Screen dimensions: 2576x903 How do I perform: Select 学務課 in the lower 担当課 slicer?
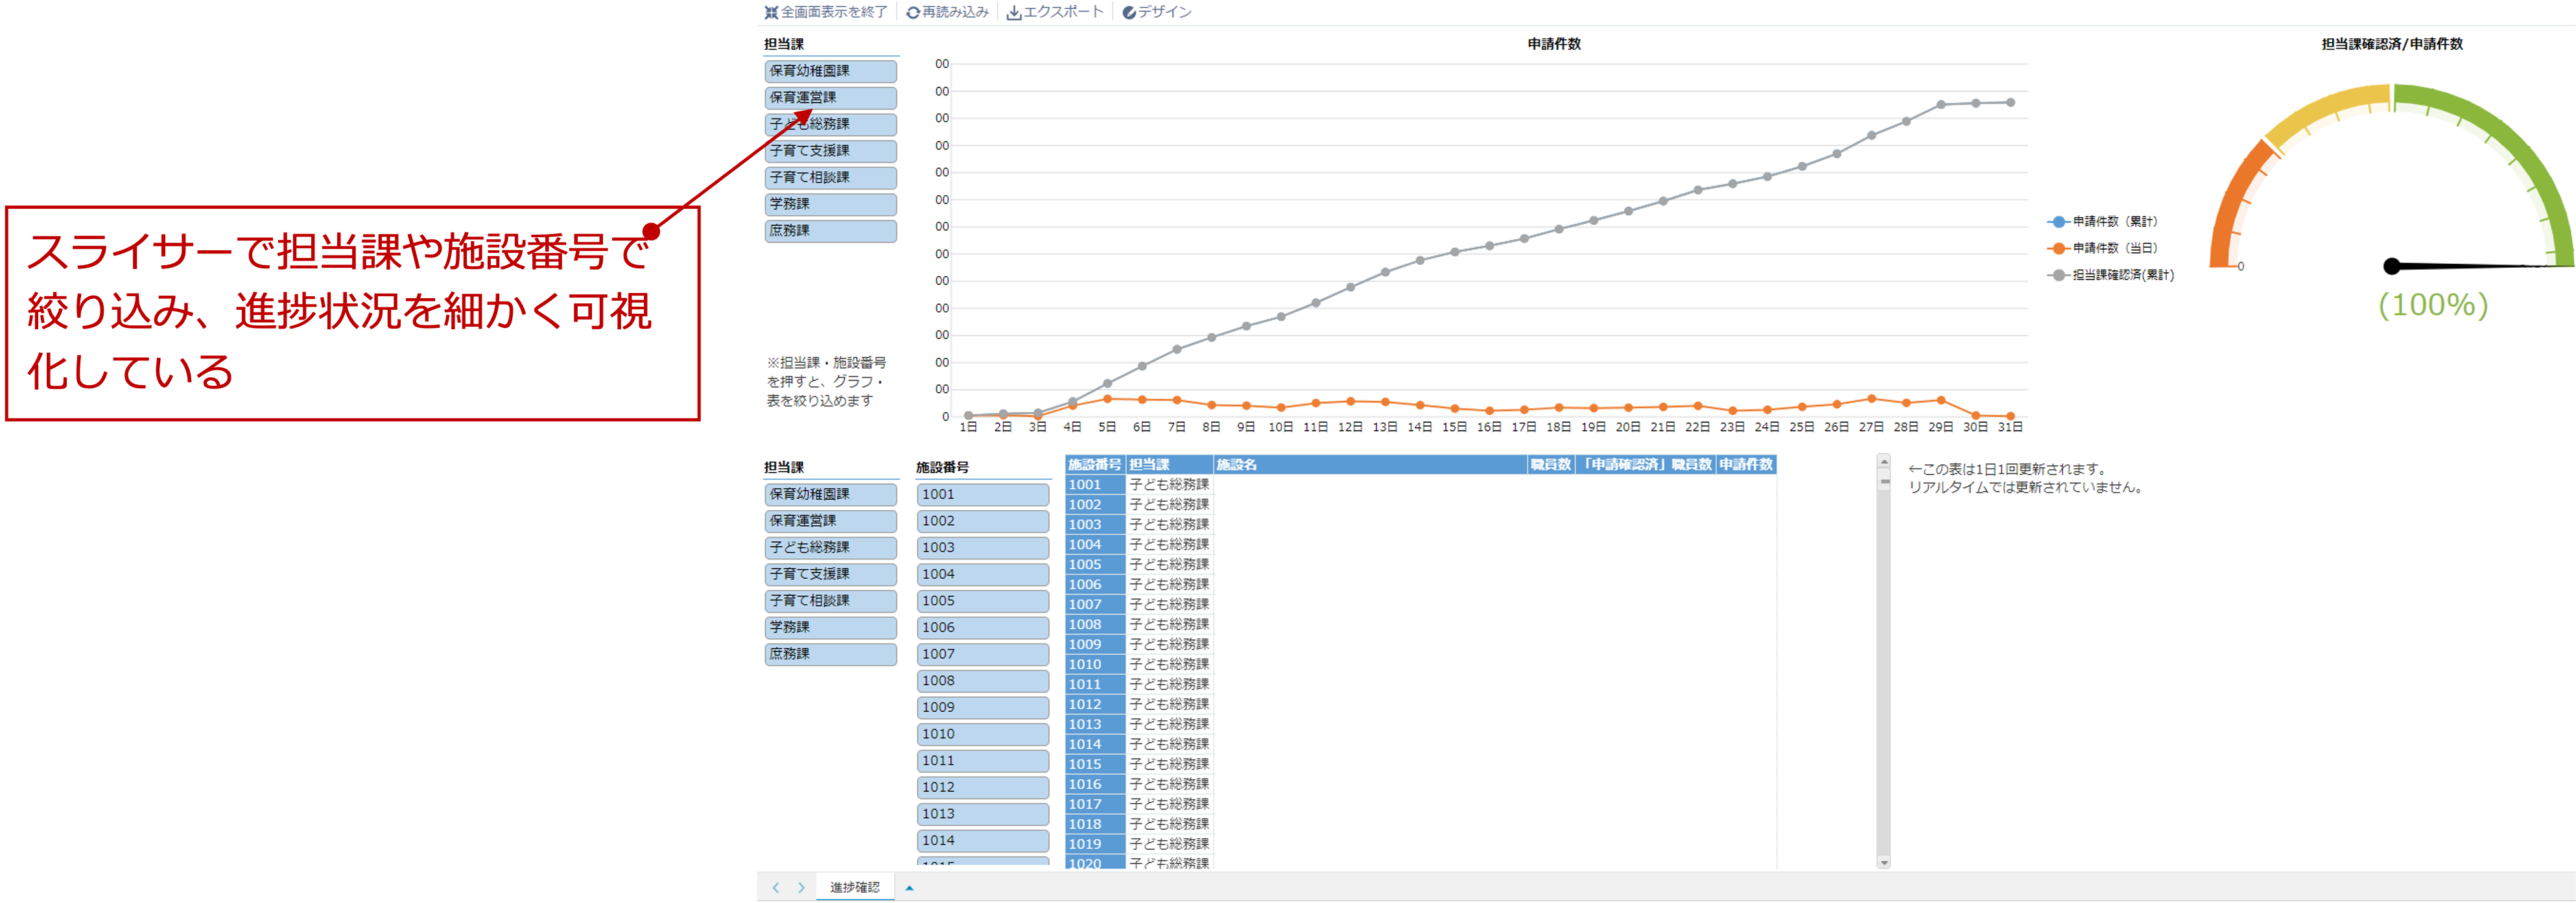click(830, 627)
